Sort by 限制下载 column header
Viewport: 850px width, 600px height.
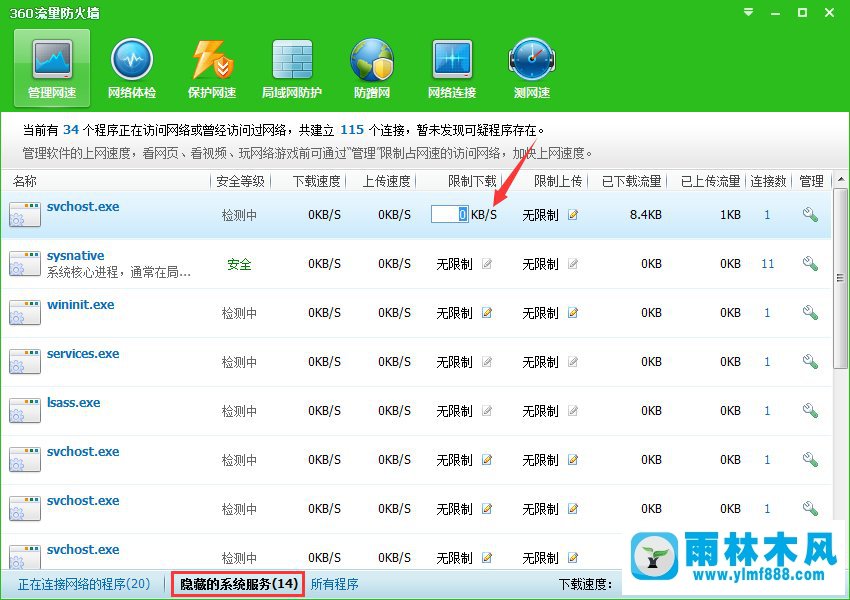coord(472,181)
